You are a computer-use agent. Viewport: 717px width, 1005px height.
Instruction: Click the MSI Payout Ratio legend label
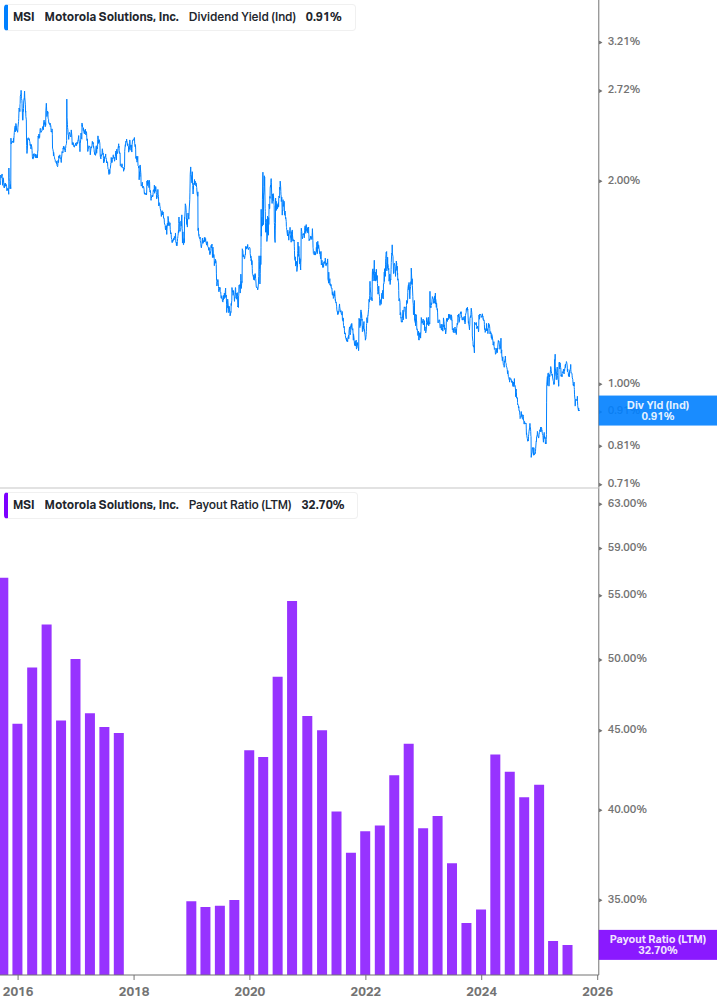[181, 505]
